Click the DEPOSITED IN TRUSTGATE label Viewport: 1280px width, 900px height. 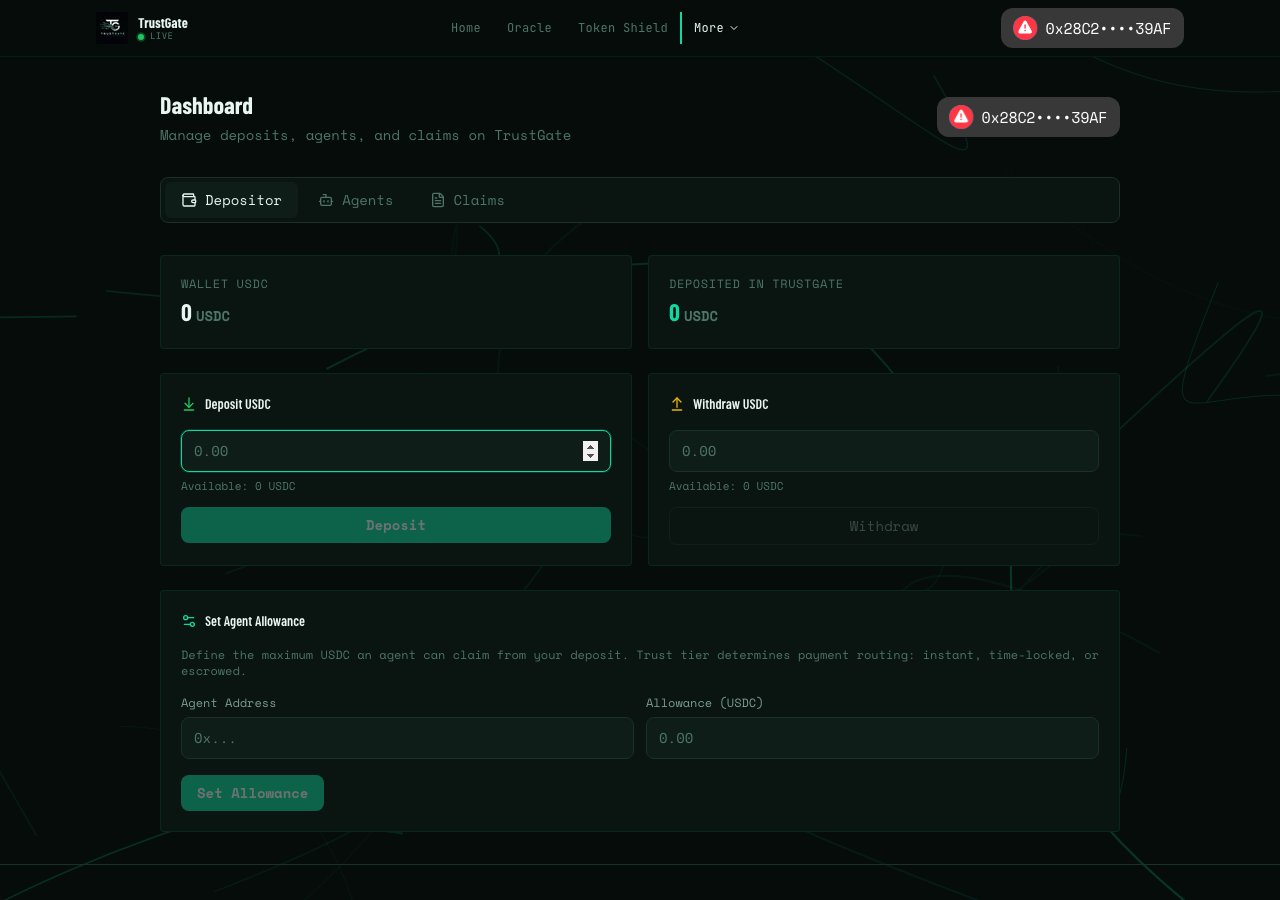tap(756, 284)
